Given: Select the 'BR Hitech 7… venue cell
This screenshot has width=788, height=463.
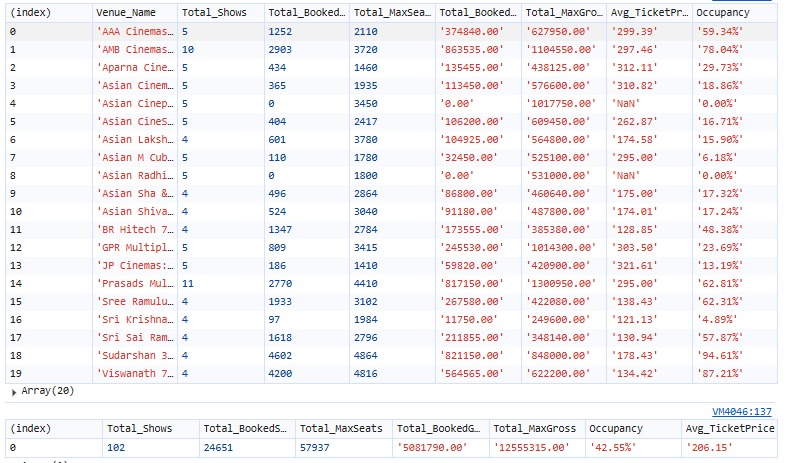Looking at the screenshot, I should pyautogui.click(x=135, y=230).
